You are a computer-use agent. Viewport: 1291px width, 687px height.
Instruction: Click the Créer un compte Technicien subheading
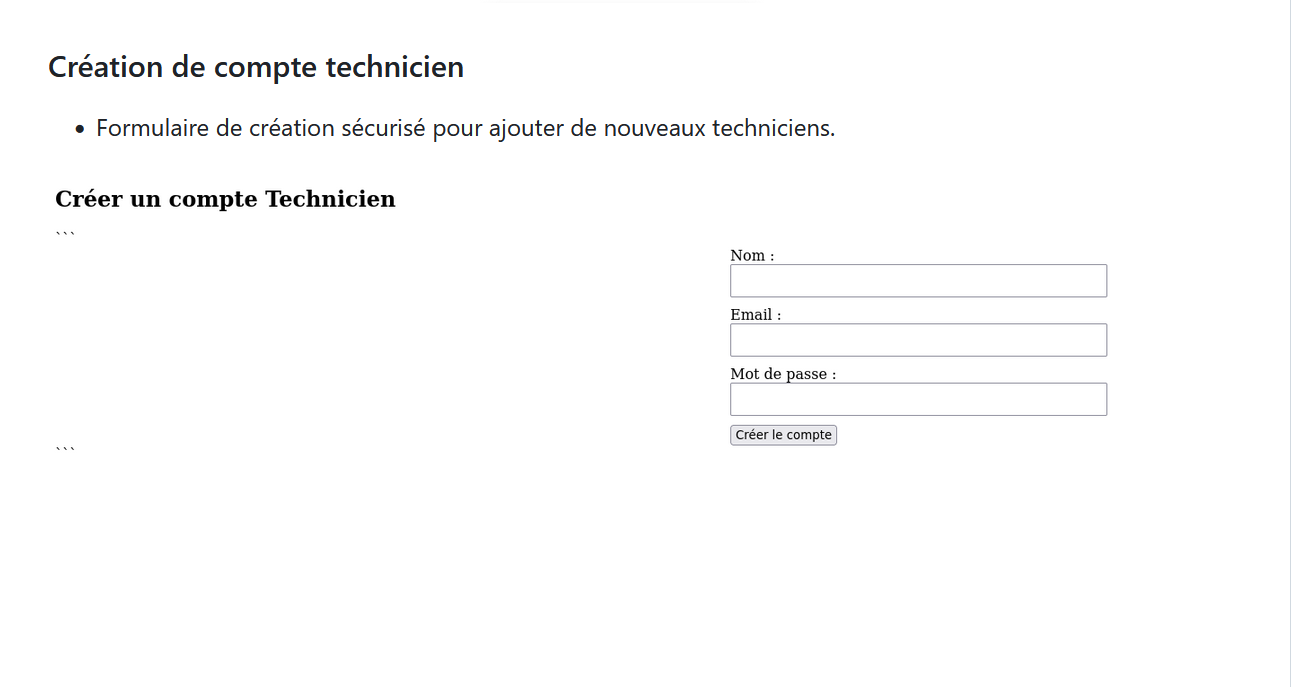[x=225, y=198]
